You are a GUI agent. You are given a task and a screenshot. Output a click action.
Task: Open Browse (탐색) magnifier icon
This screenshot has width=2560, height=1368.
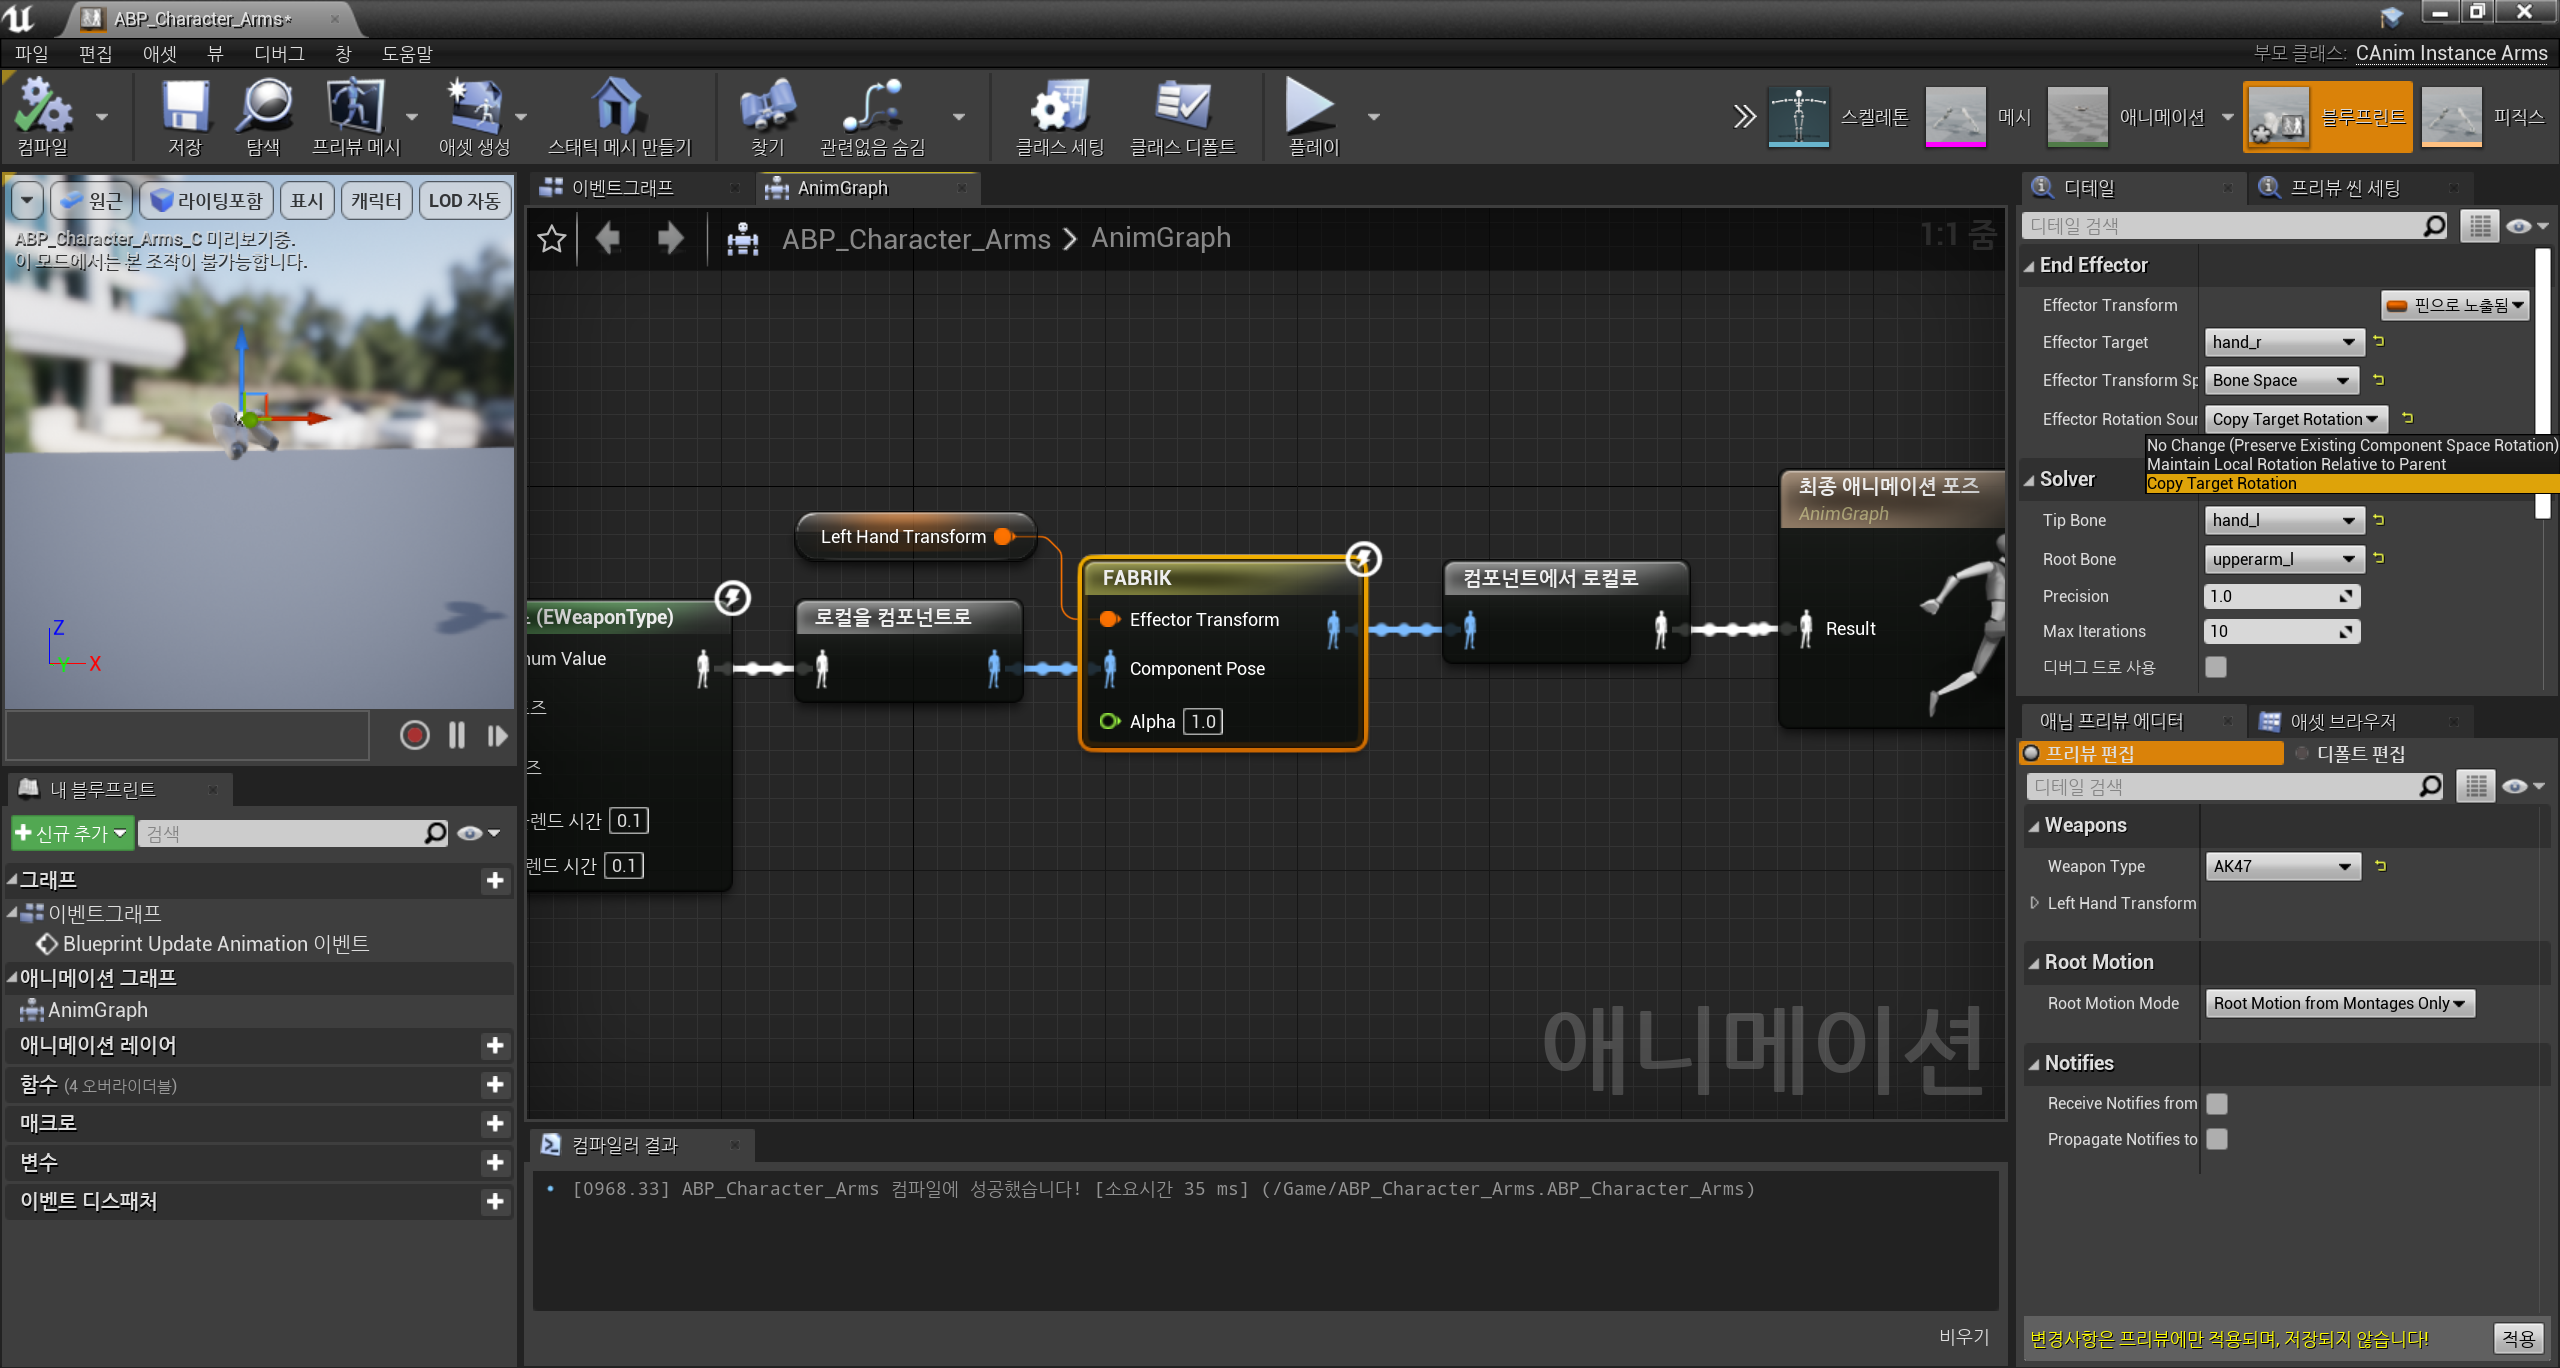(x=263, y=107)
